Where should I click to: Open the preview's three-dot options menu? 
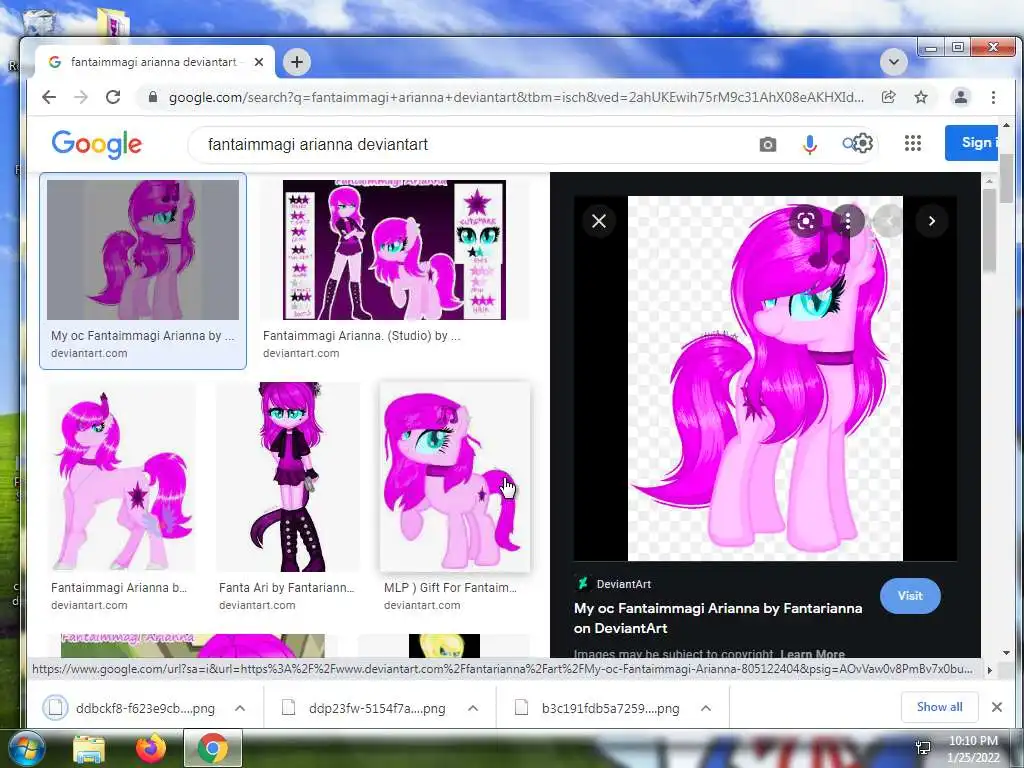coord(848,221)
